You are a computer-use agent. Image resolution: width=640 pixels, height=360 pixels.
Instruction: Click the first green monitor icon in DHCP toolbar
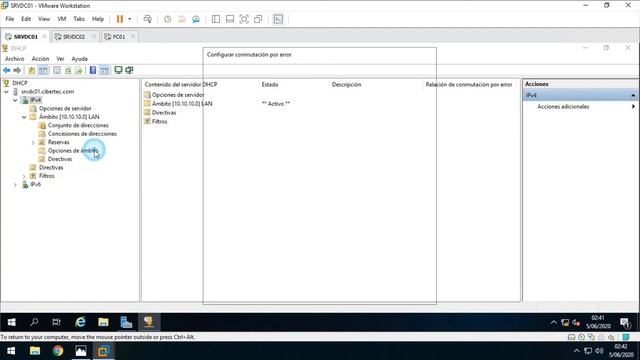pos(118,70)
